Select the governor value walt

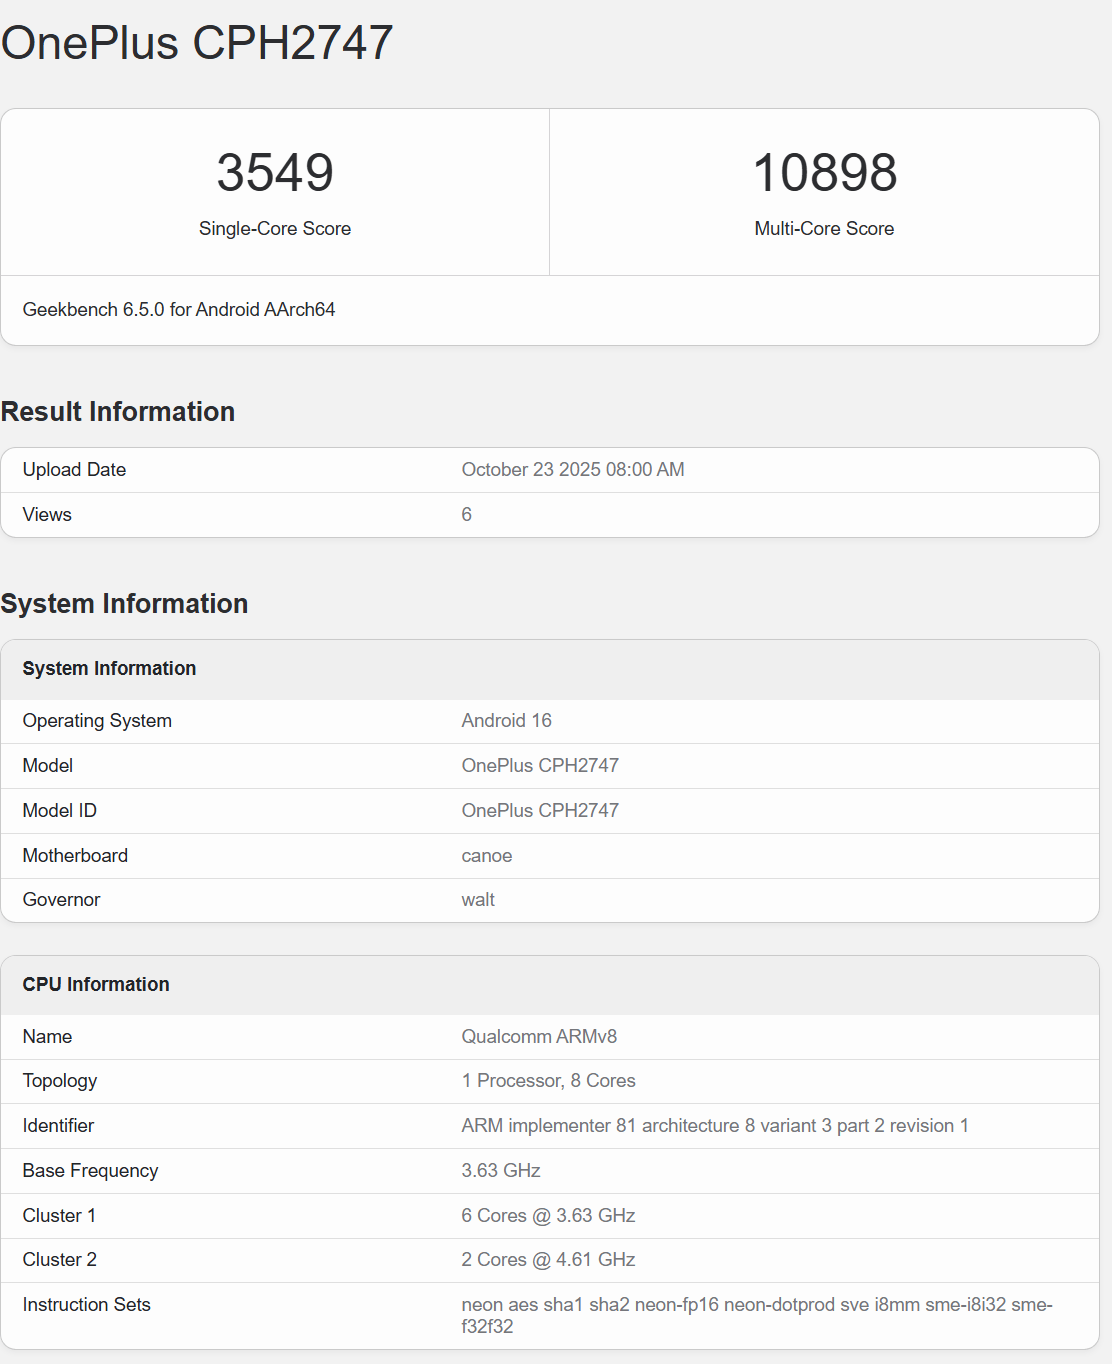pyautogui.click(x=478, y=899)
